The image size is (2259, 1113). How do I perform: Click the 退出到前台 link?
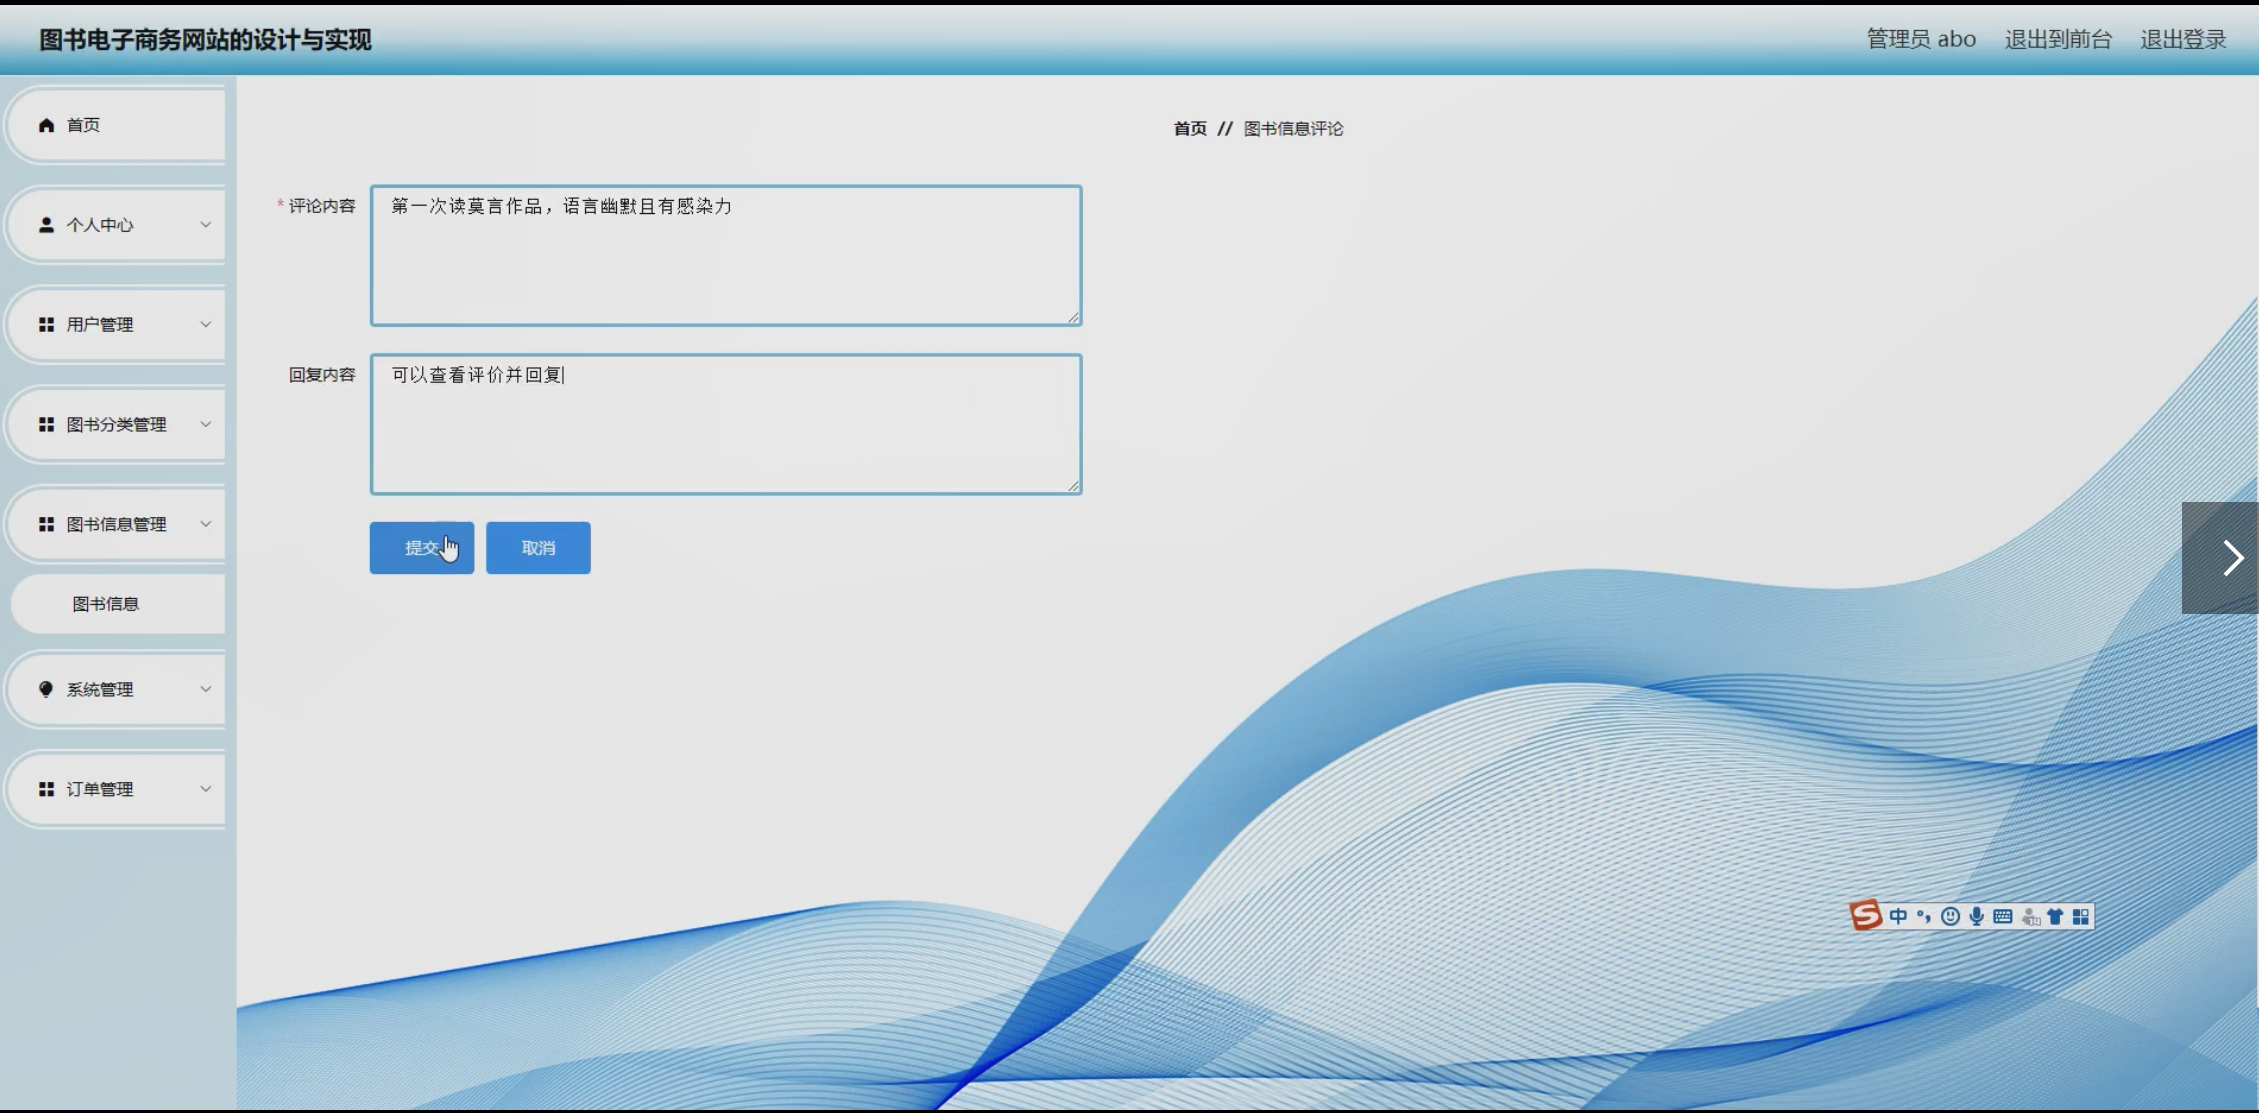2058,39
